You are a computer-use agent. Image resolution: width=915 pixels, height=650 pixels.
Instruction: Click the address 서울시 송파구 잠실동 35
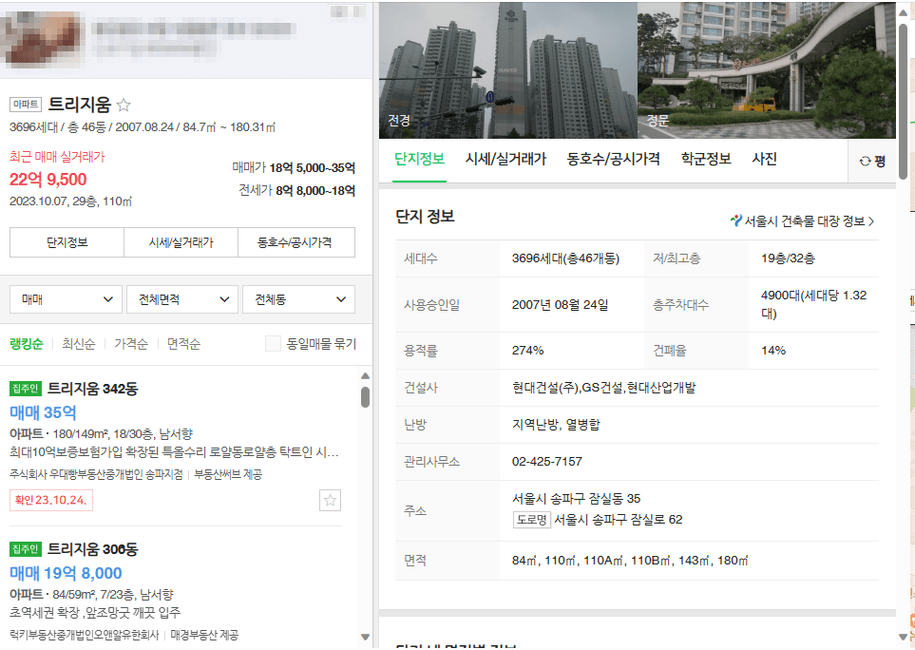coord(576,498)
